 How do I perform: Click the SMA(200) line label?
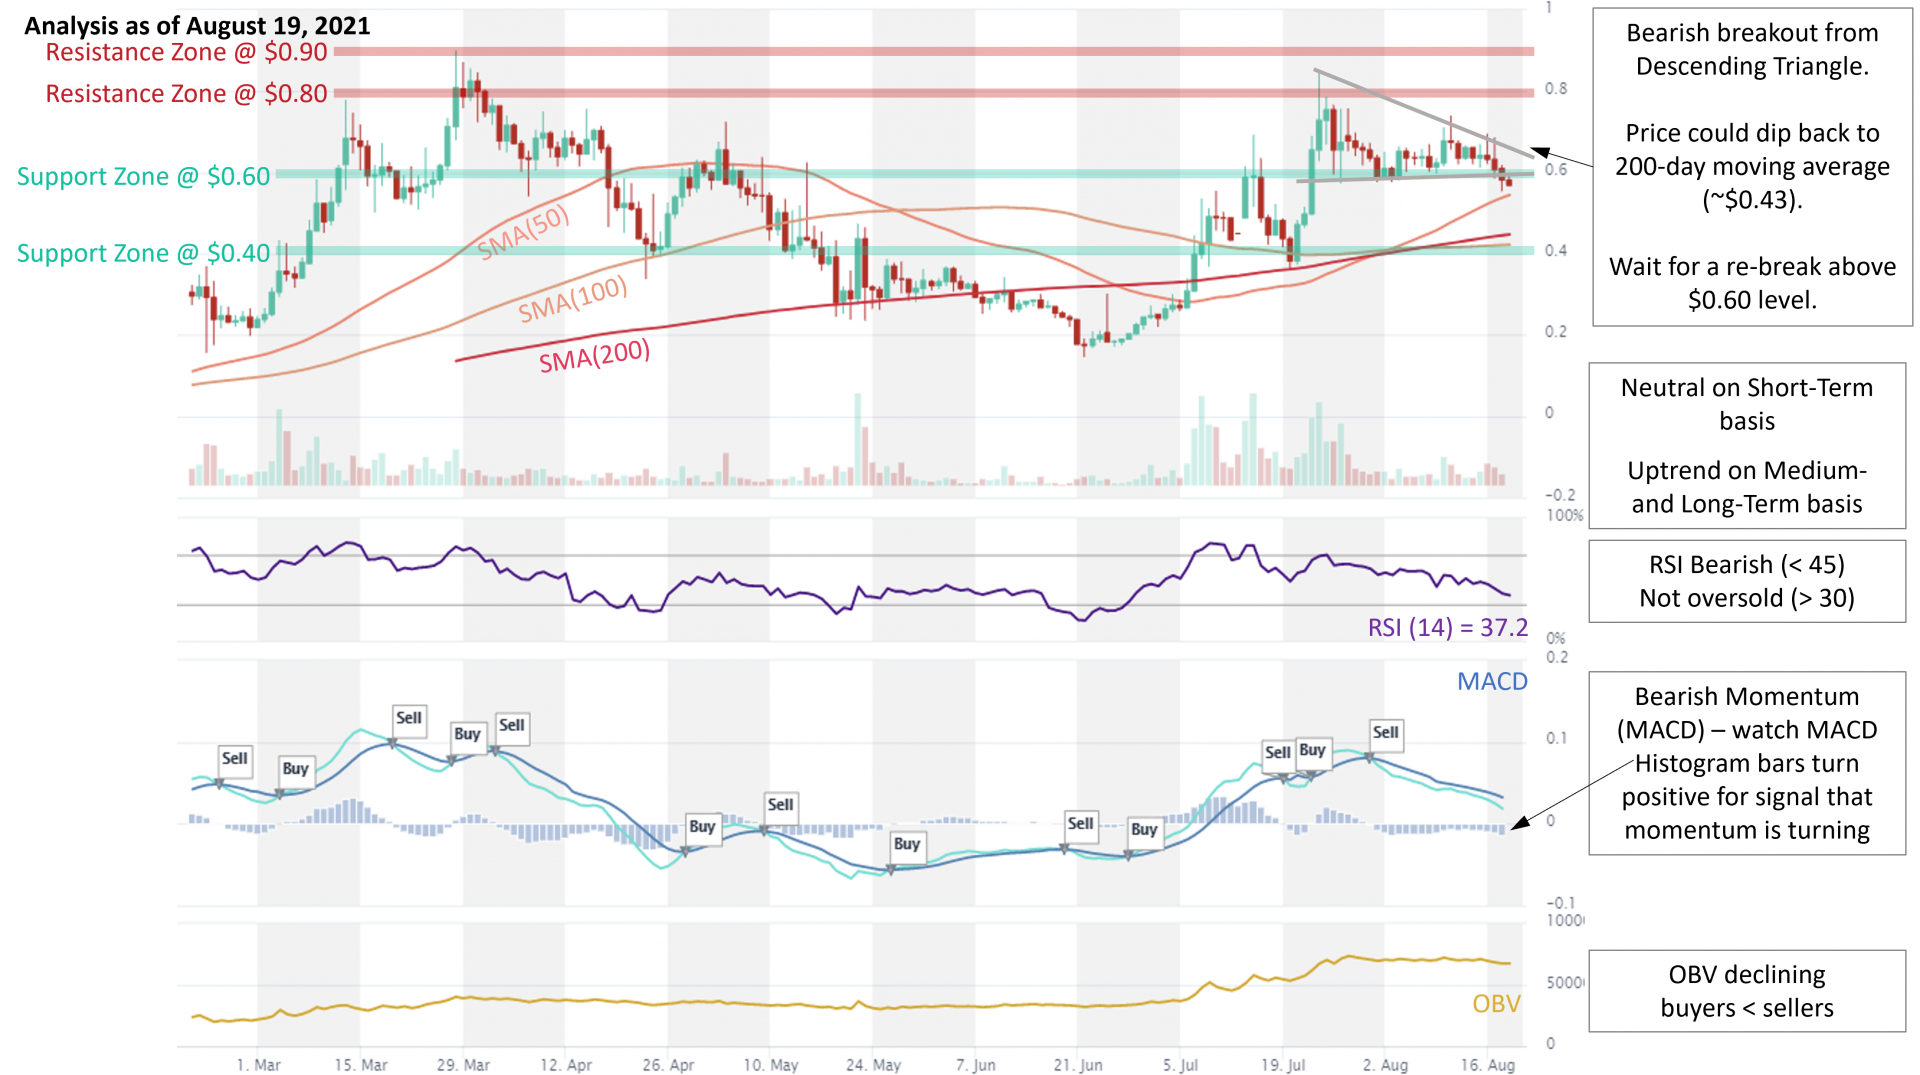click(x=595, y=356)
